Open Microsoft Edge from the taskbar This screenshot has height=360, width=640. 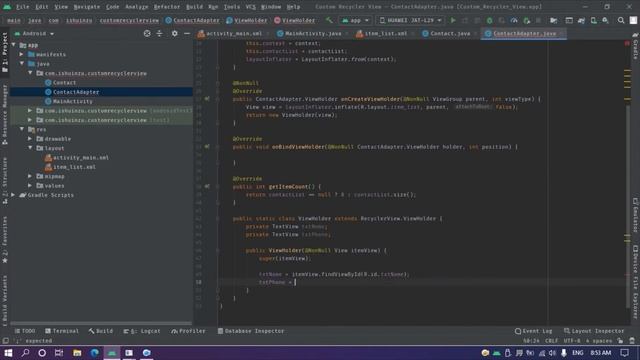(x=95, y=353)
